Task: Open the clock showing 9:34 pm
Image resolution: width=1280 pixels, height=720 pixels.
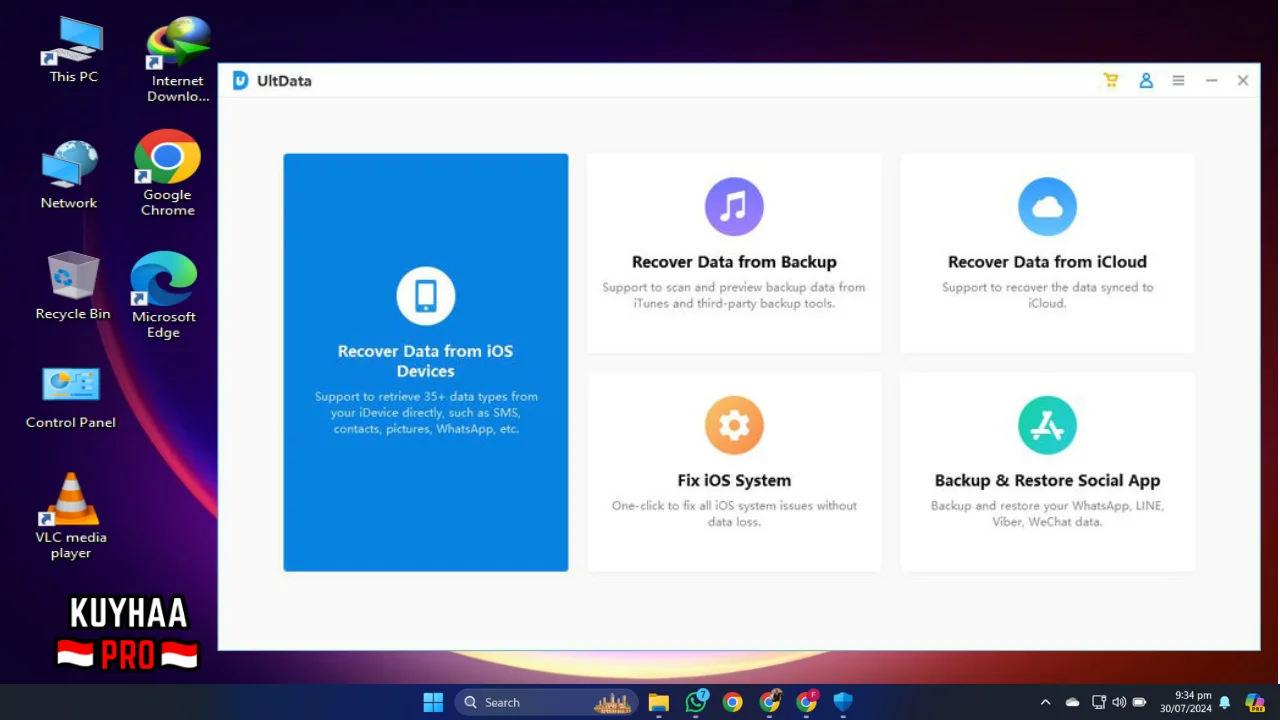Action: (x=1185, y=702)
